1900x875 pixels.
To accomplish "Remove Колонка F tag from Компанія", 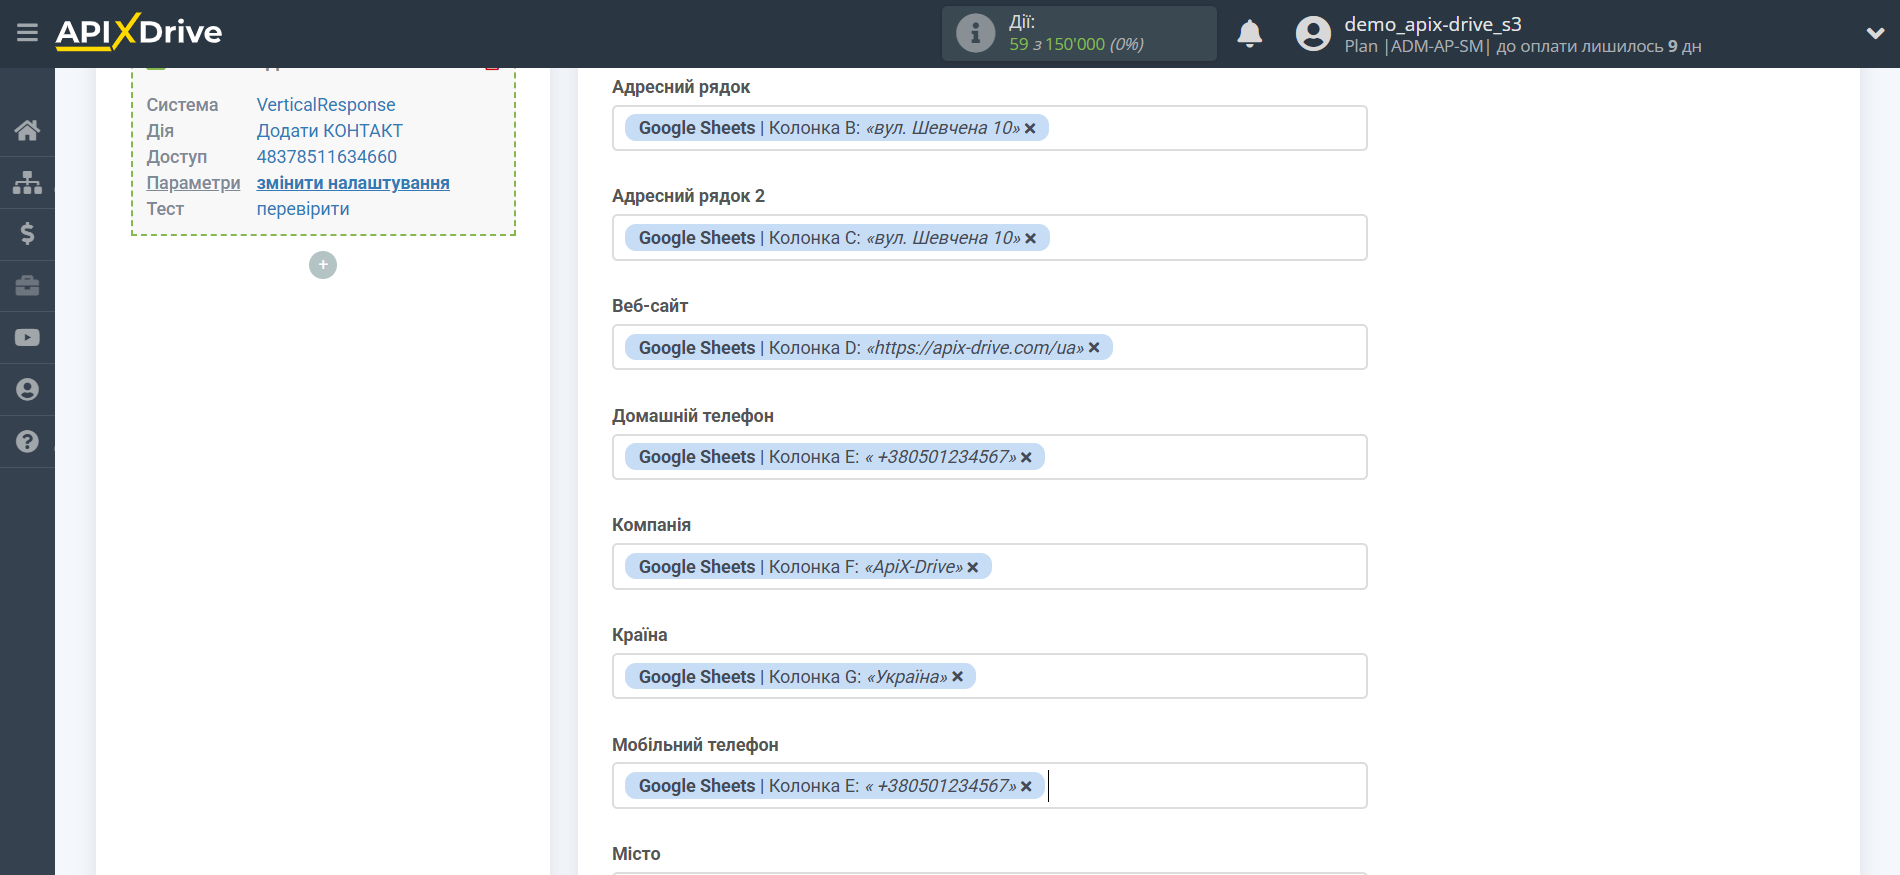I will click(x=972, y=568).
